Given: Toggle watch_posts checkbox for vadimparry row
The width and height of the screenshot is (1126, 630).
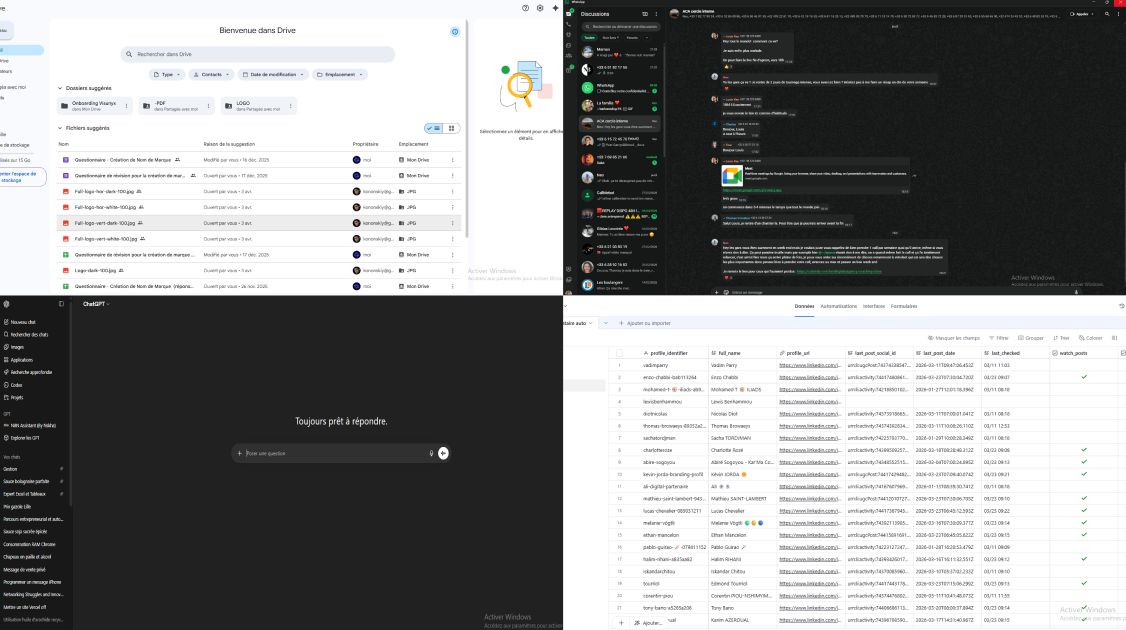Looking at the screenshot, I should (x=1083, y=365).
